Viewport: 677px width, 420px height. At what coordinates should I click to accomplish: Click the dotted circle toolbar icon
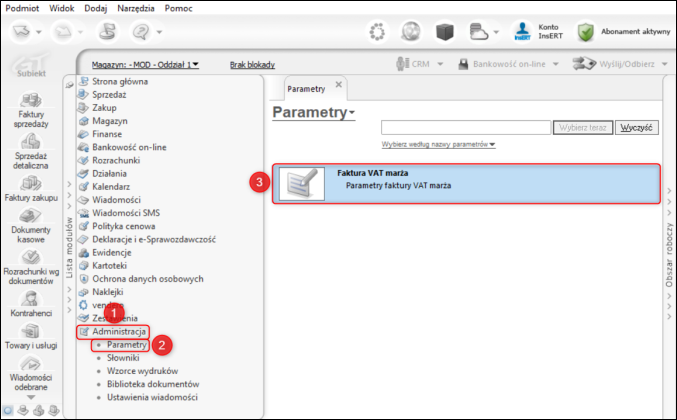tap(377, 32)
